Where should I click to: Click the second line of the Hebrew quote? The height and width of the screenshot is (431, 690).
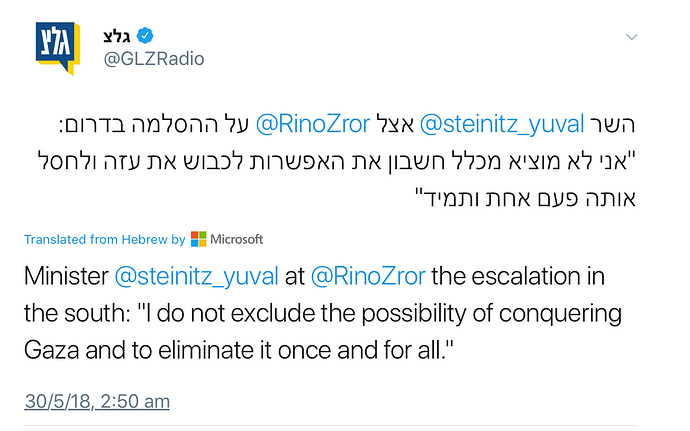tap(337, 161)
